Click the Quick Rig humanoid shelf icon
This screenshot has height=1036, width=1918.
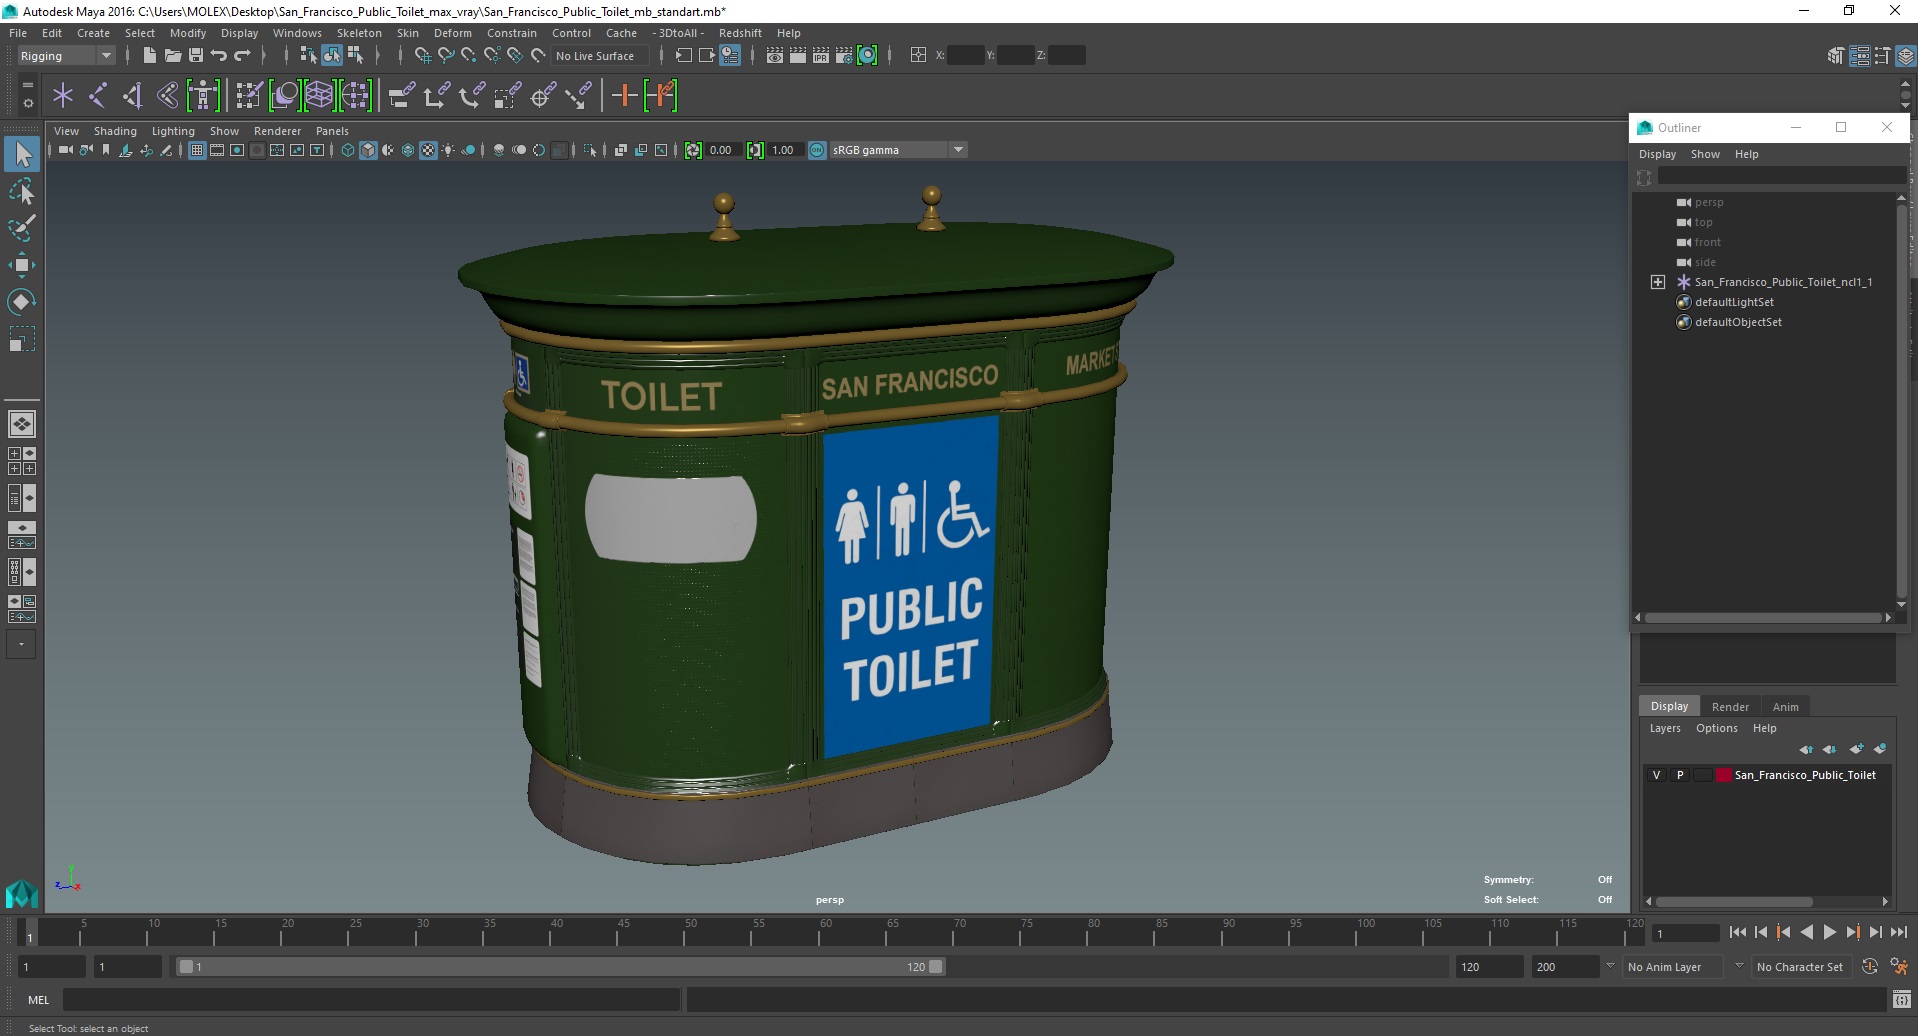tap(203, 96)
